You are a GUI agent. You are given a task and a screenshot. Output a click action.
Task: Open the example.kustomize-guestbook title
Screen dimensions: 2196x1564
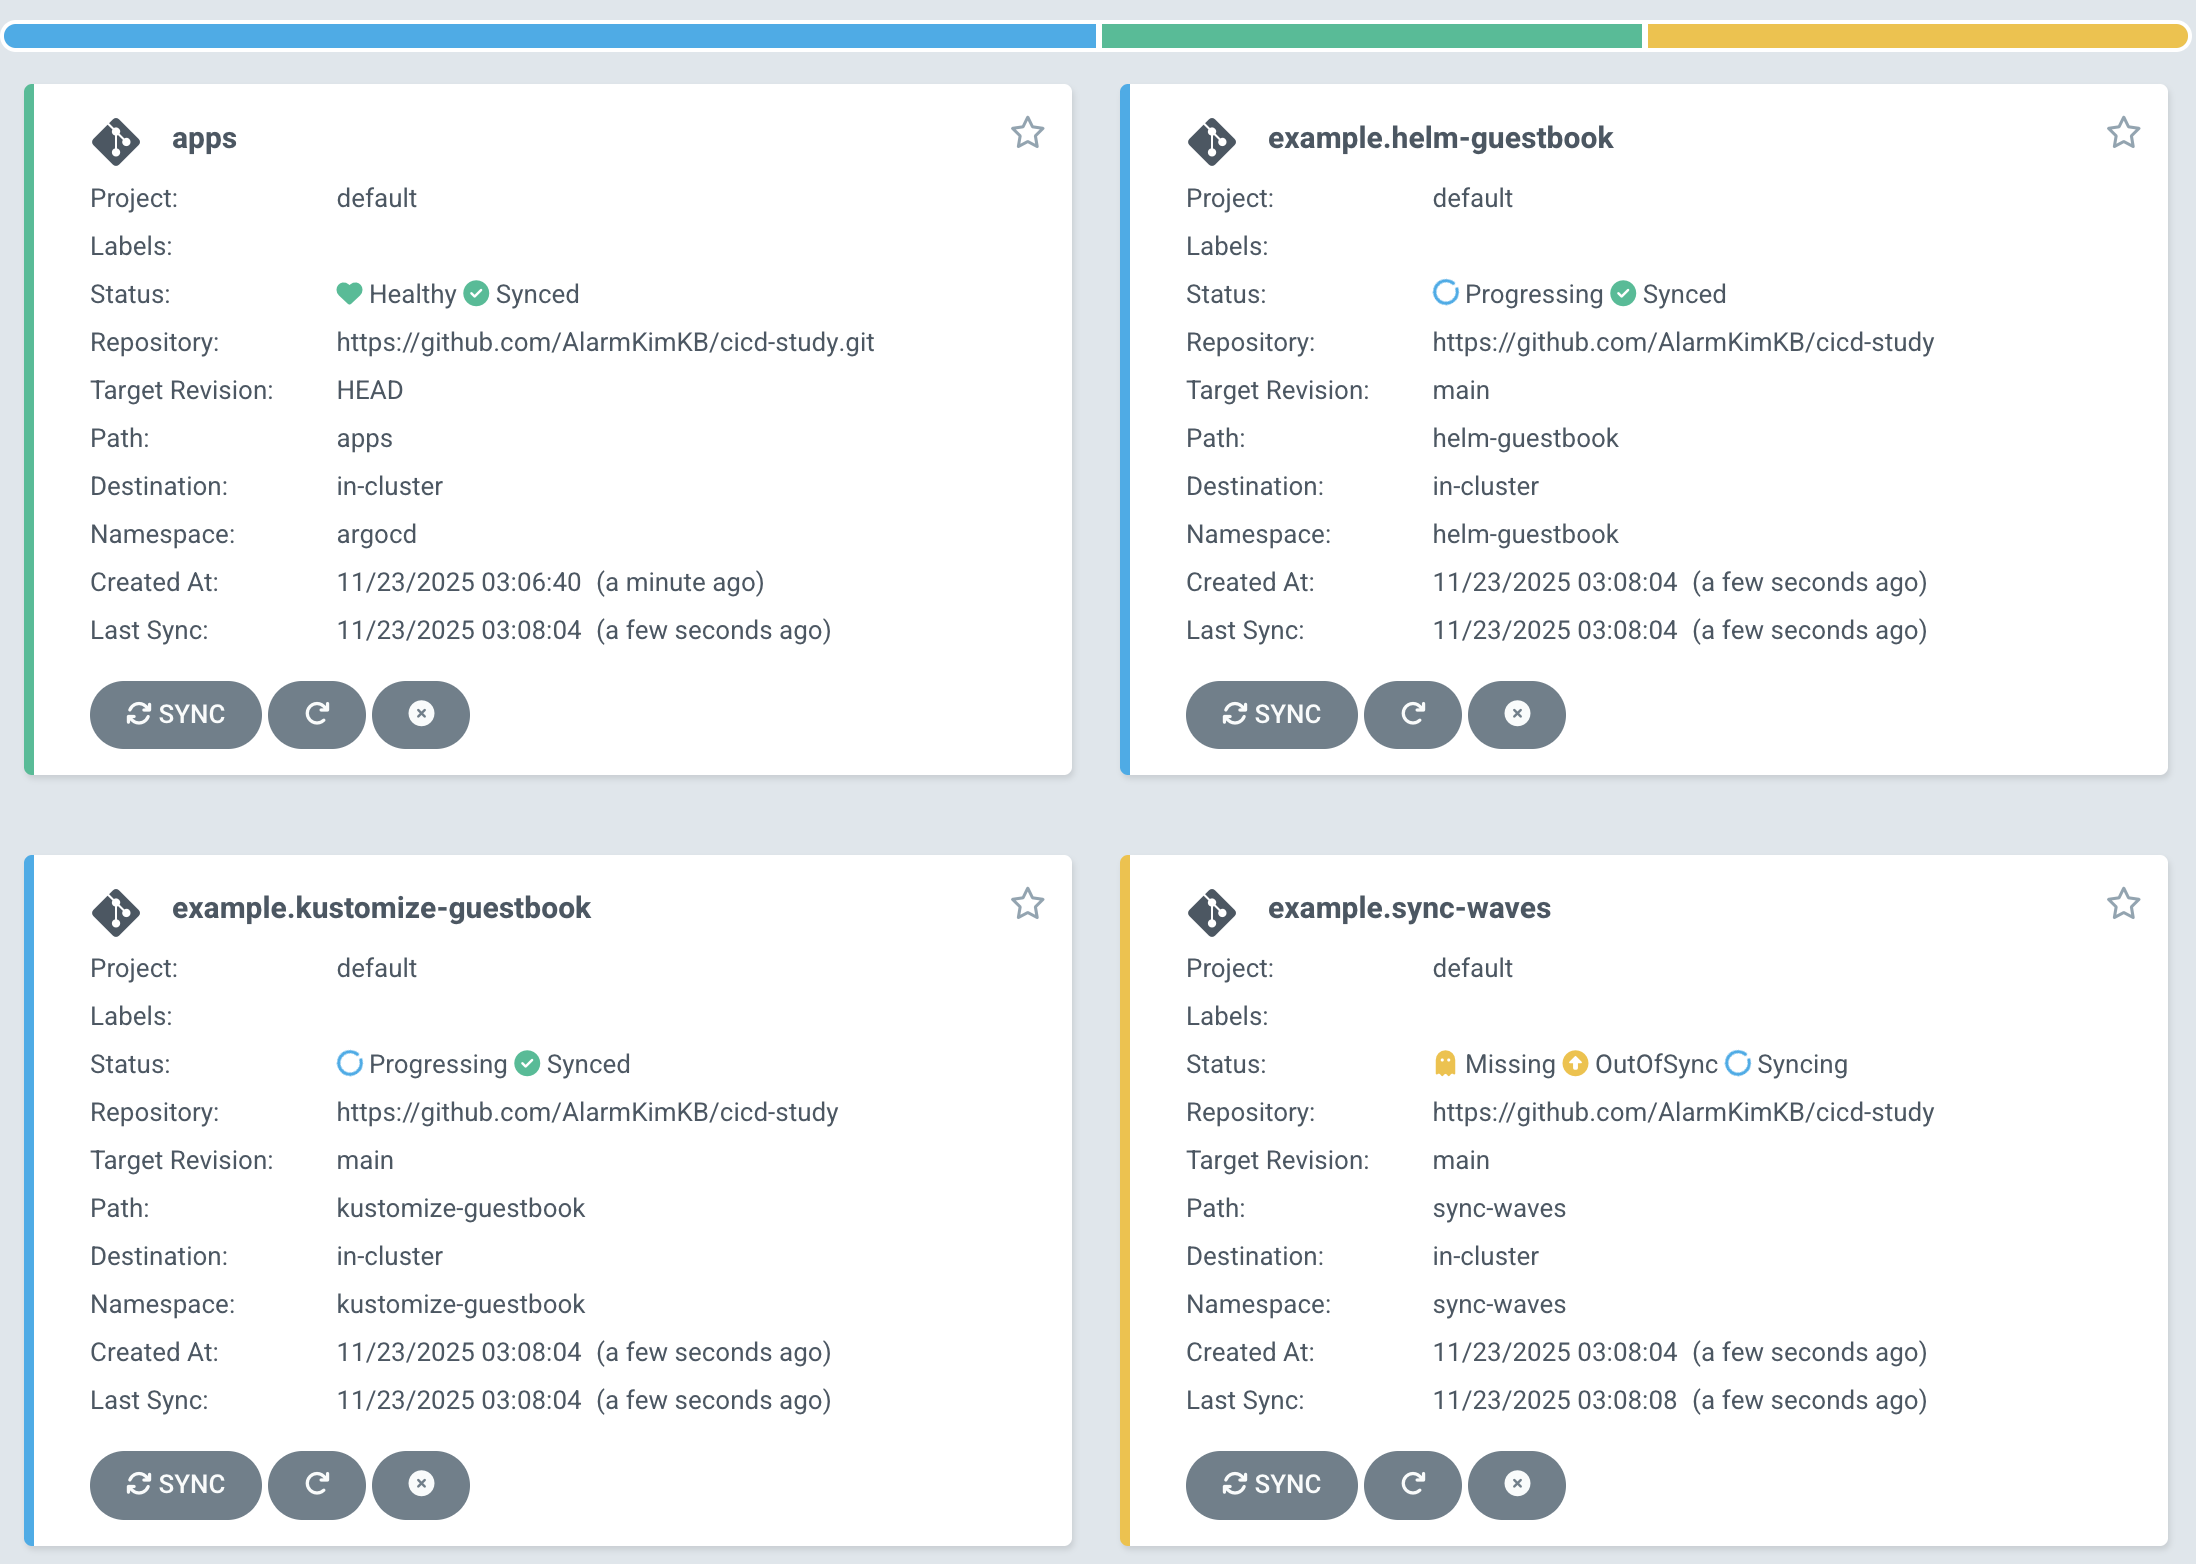coord(381,908)
